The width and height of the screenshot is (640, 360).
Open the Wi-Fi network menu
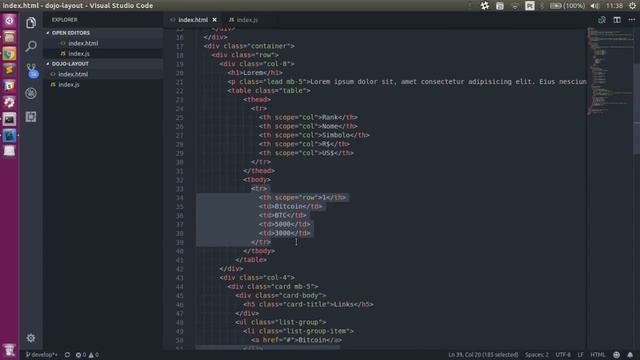click(515, 6)
